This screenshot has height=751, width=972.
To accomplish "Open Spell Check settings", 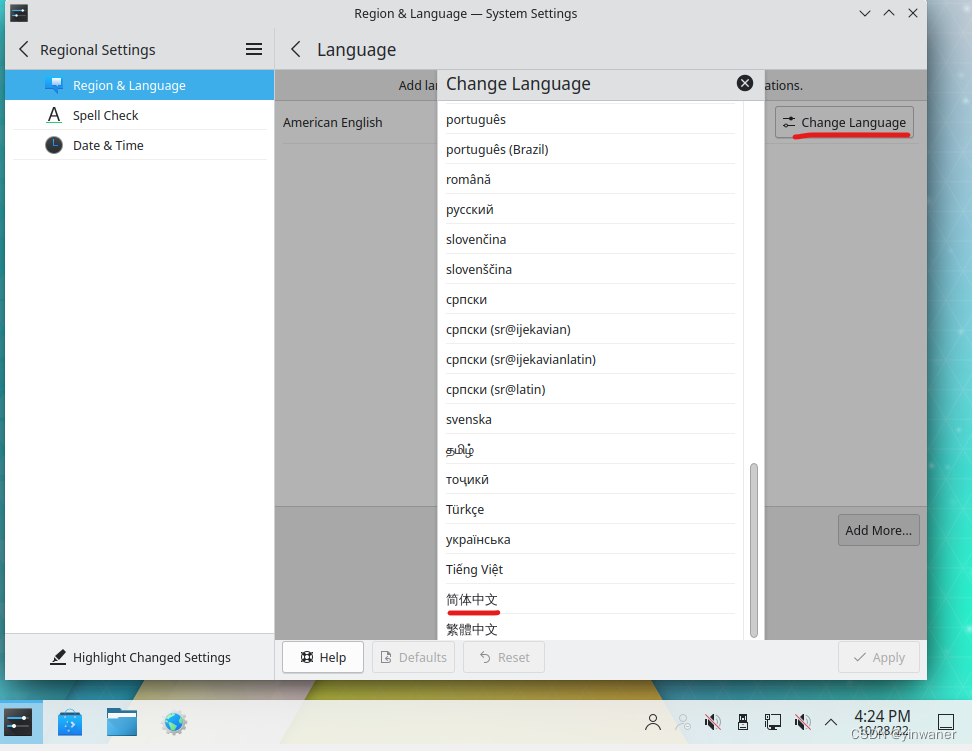I will click(x=139, y=115).
